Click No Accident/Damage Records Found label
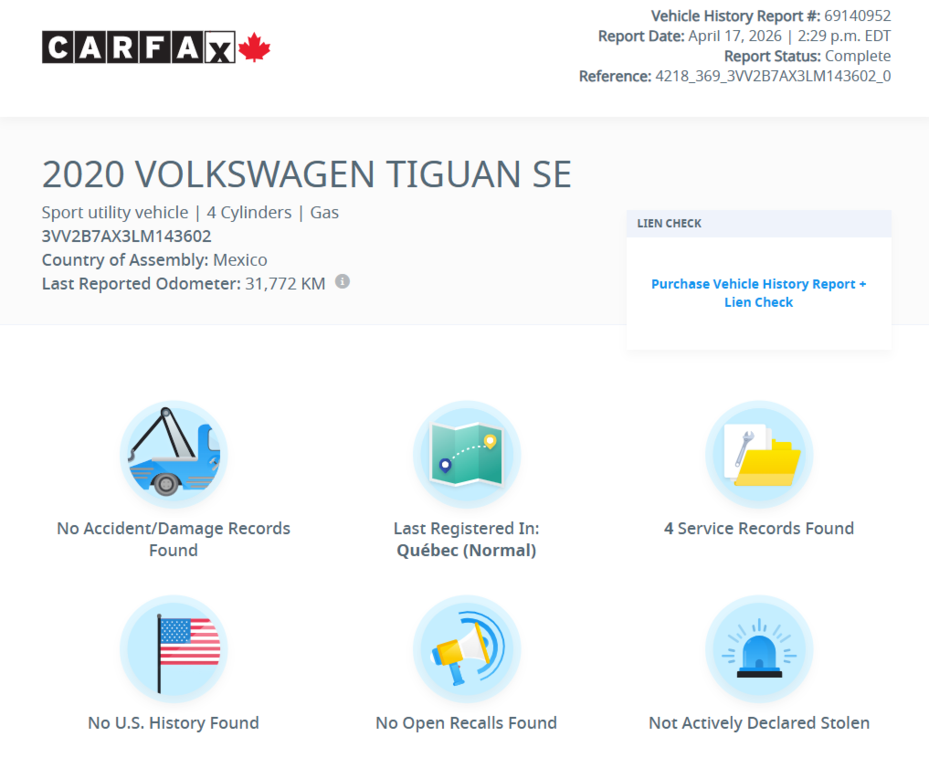 tap(173, 539)
